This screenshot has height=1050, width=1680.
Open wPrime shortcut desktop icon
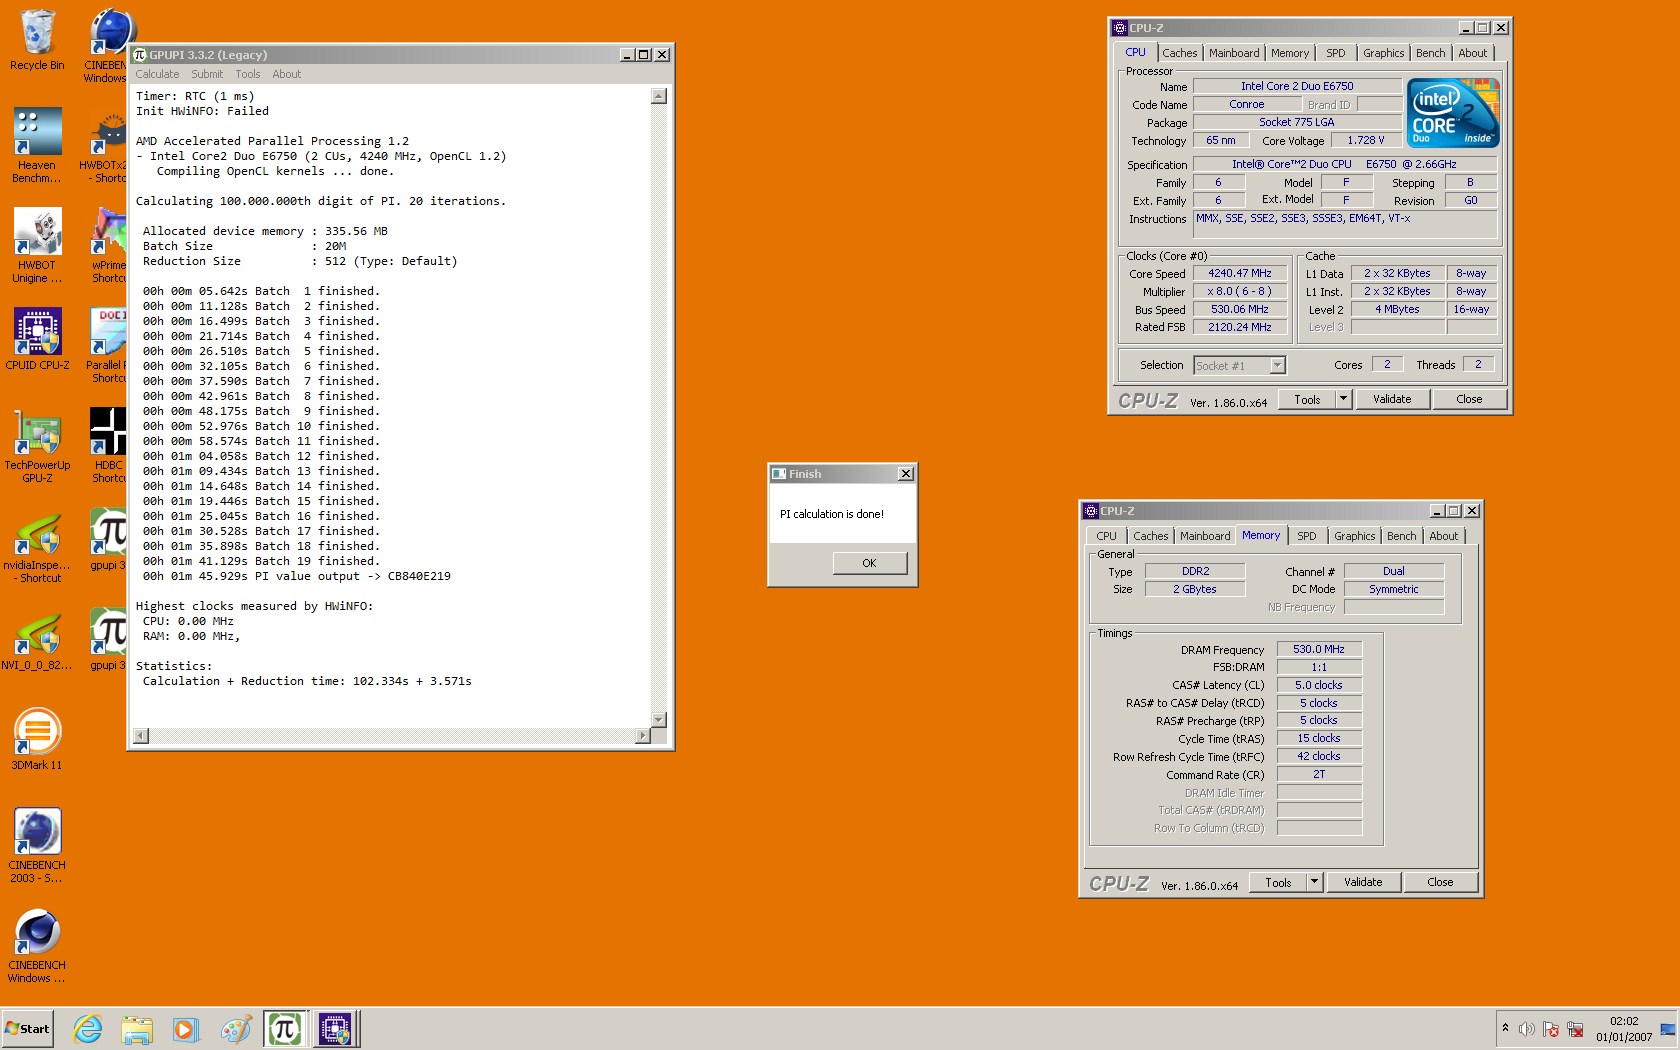108,245
